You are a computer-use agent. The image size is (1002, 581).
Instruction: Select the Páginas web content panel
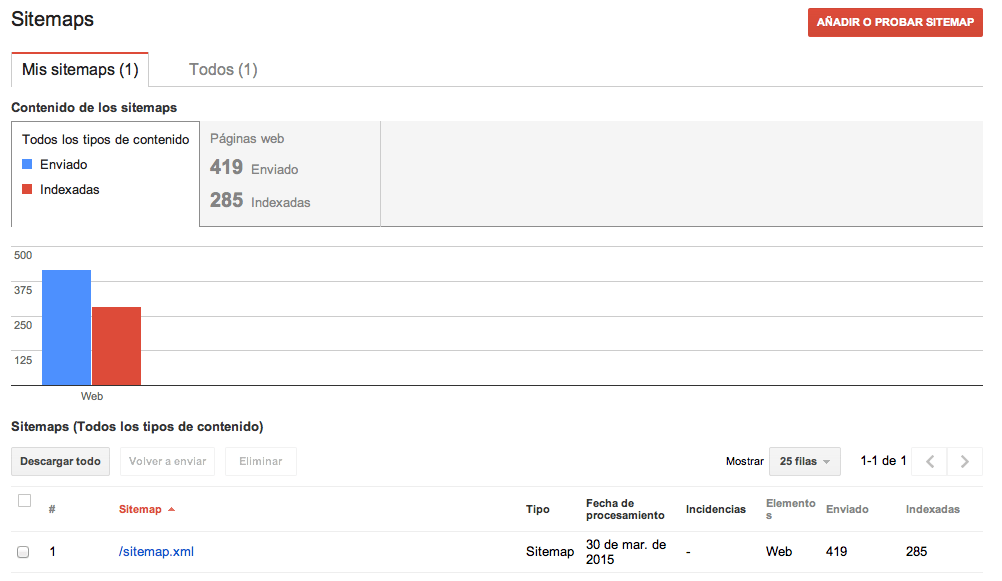288,172
